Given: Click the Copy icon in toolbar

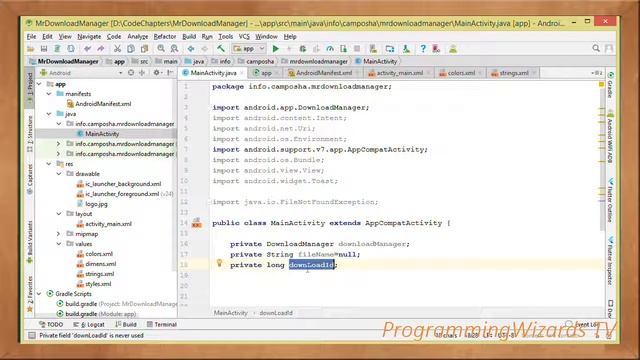Looking at the screenshot, I should coord(131,49).
